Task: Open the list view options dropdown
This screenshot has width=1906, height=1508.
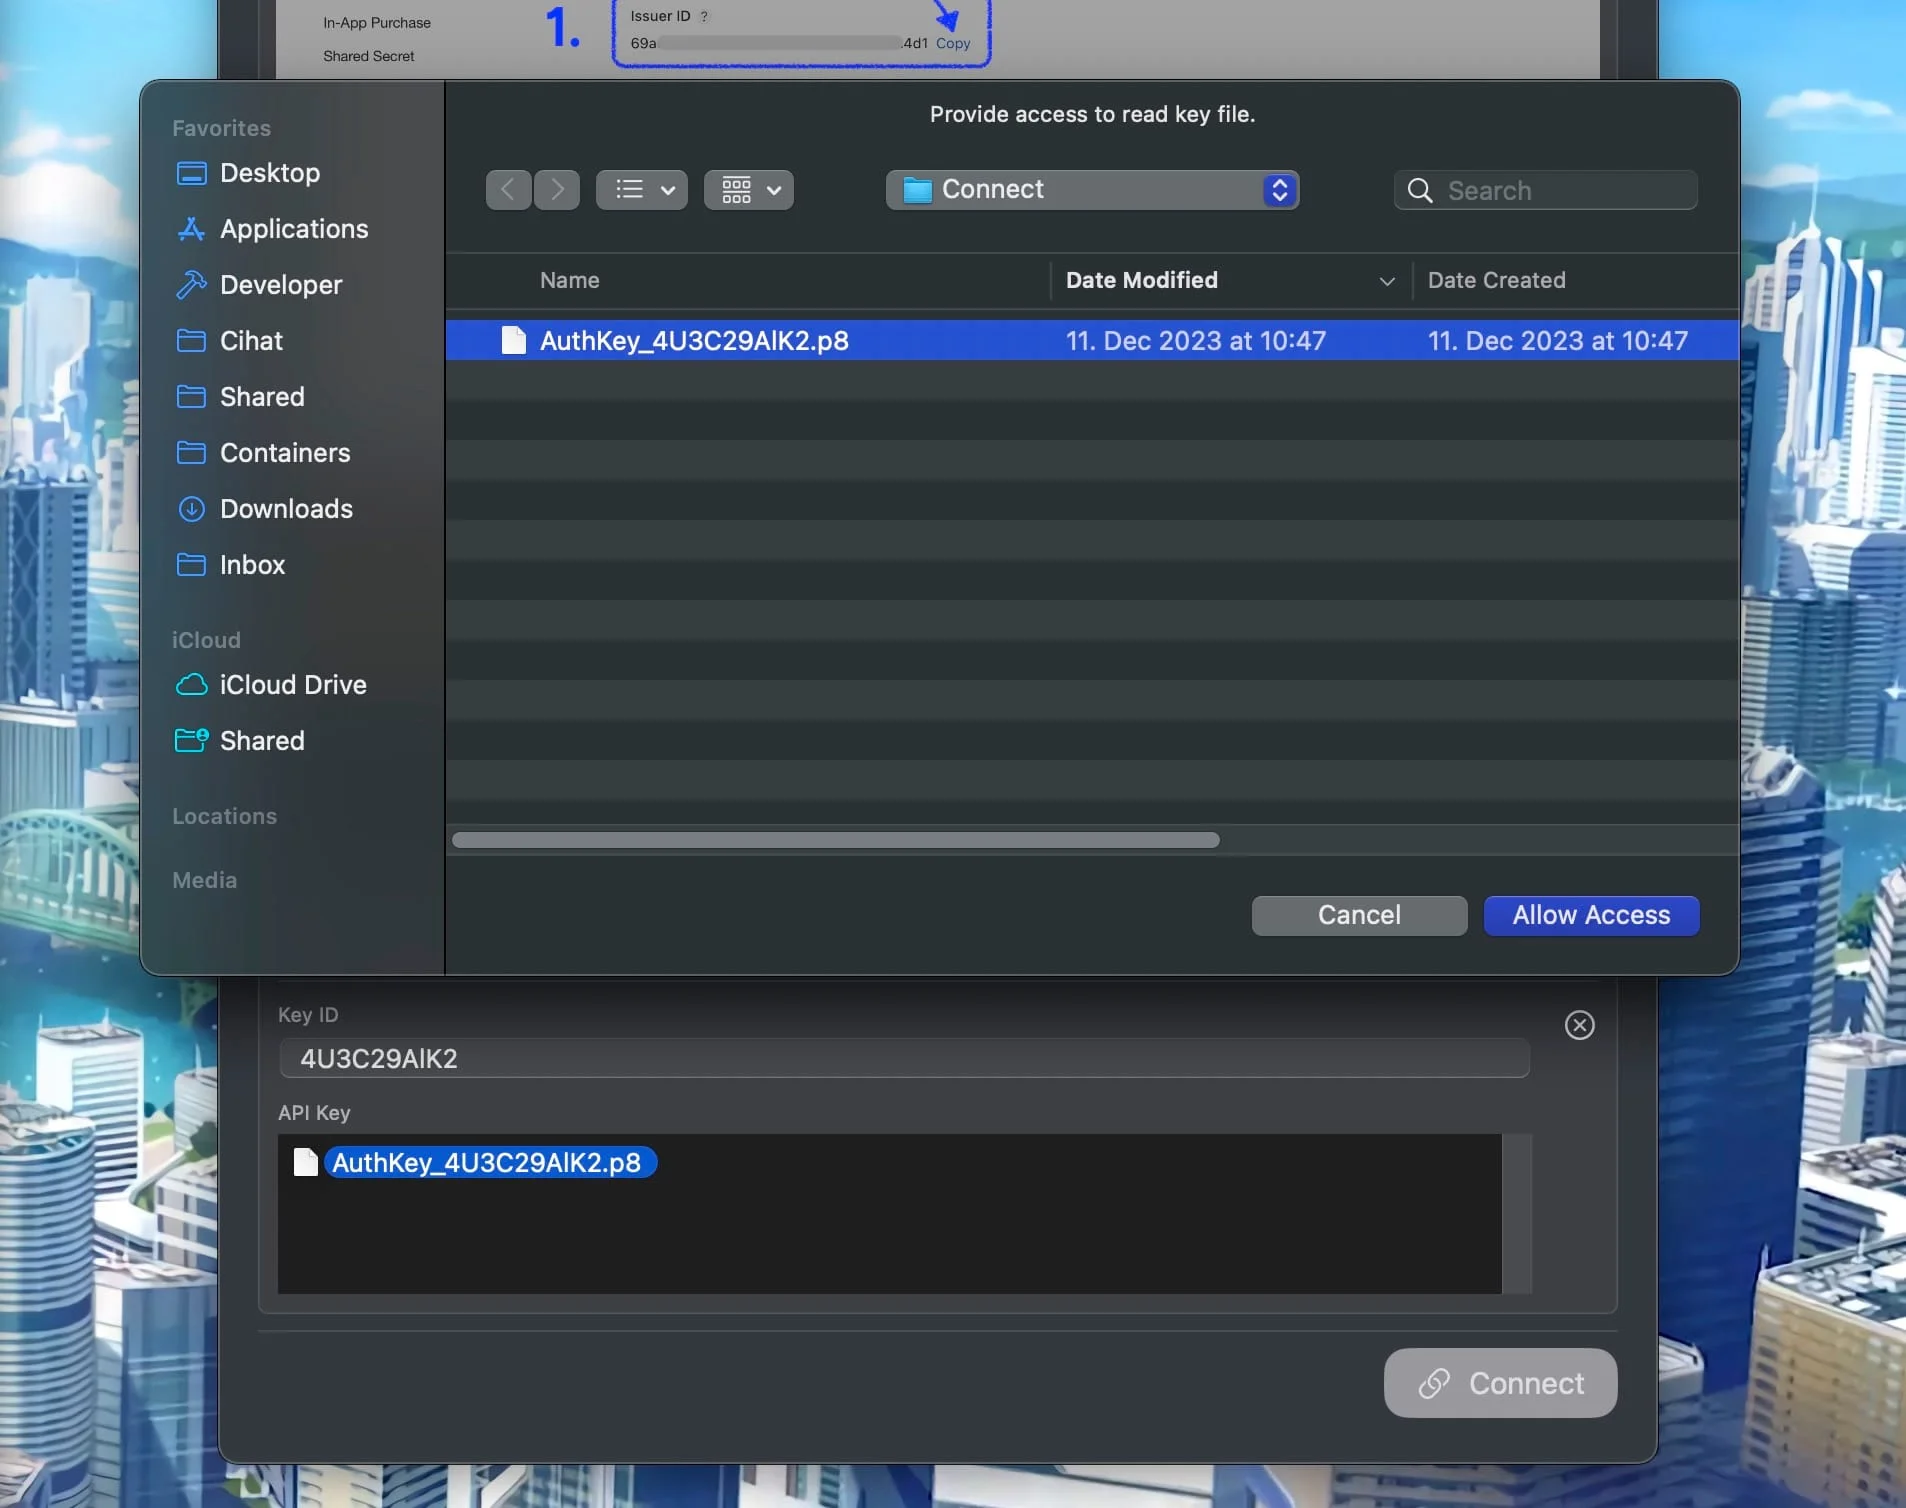Action: pos(642,190)
